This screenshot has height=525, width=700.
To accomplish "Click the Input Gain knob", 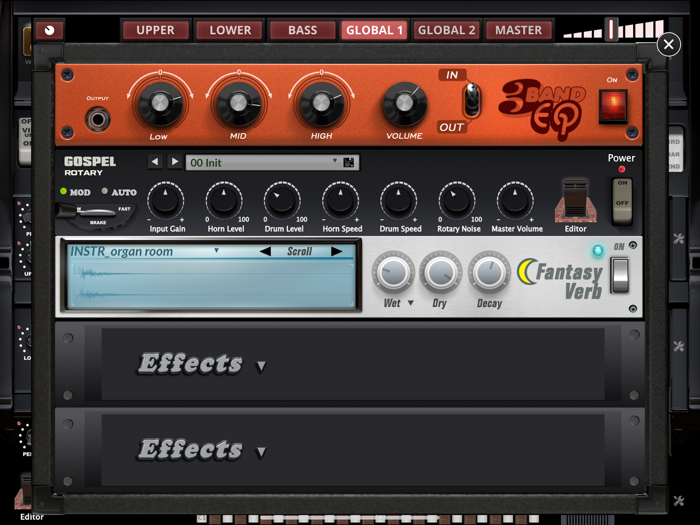I will point(166,201).
